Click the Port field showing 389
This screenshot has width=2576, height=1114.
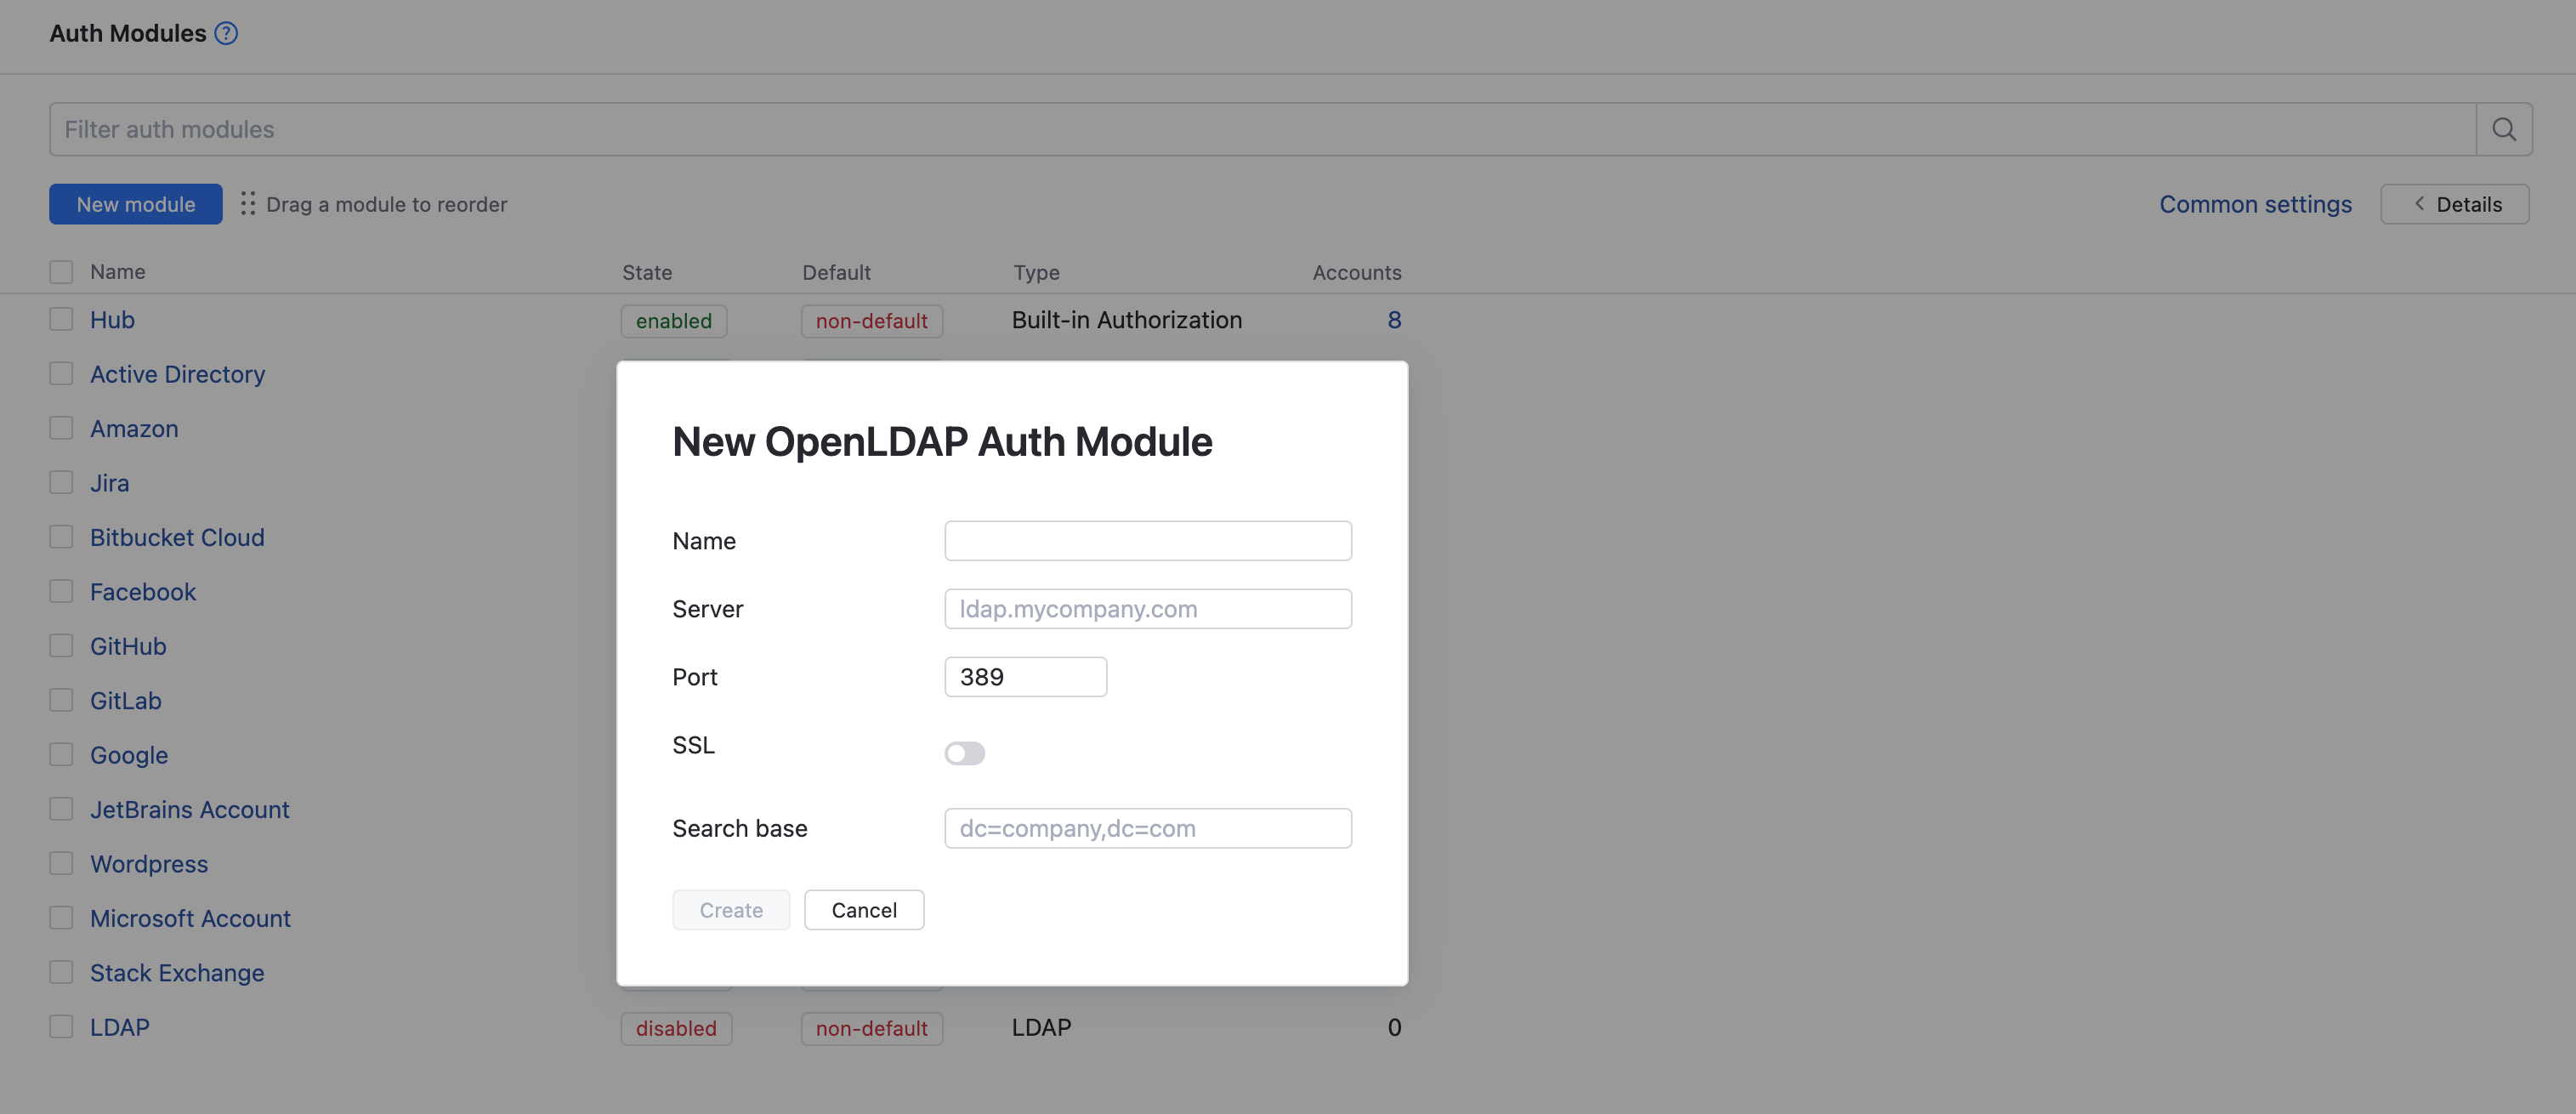coord(1025,677)
